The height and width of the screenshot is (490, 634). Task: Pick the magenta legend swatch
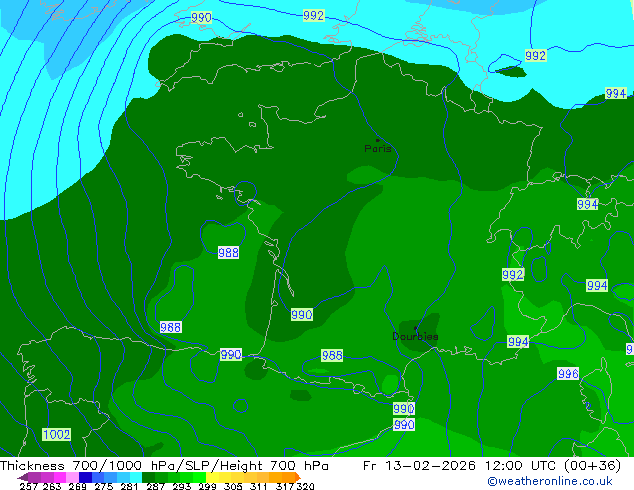60,477
